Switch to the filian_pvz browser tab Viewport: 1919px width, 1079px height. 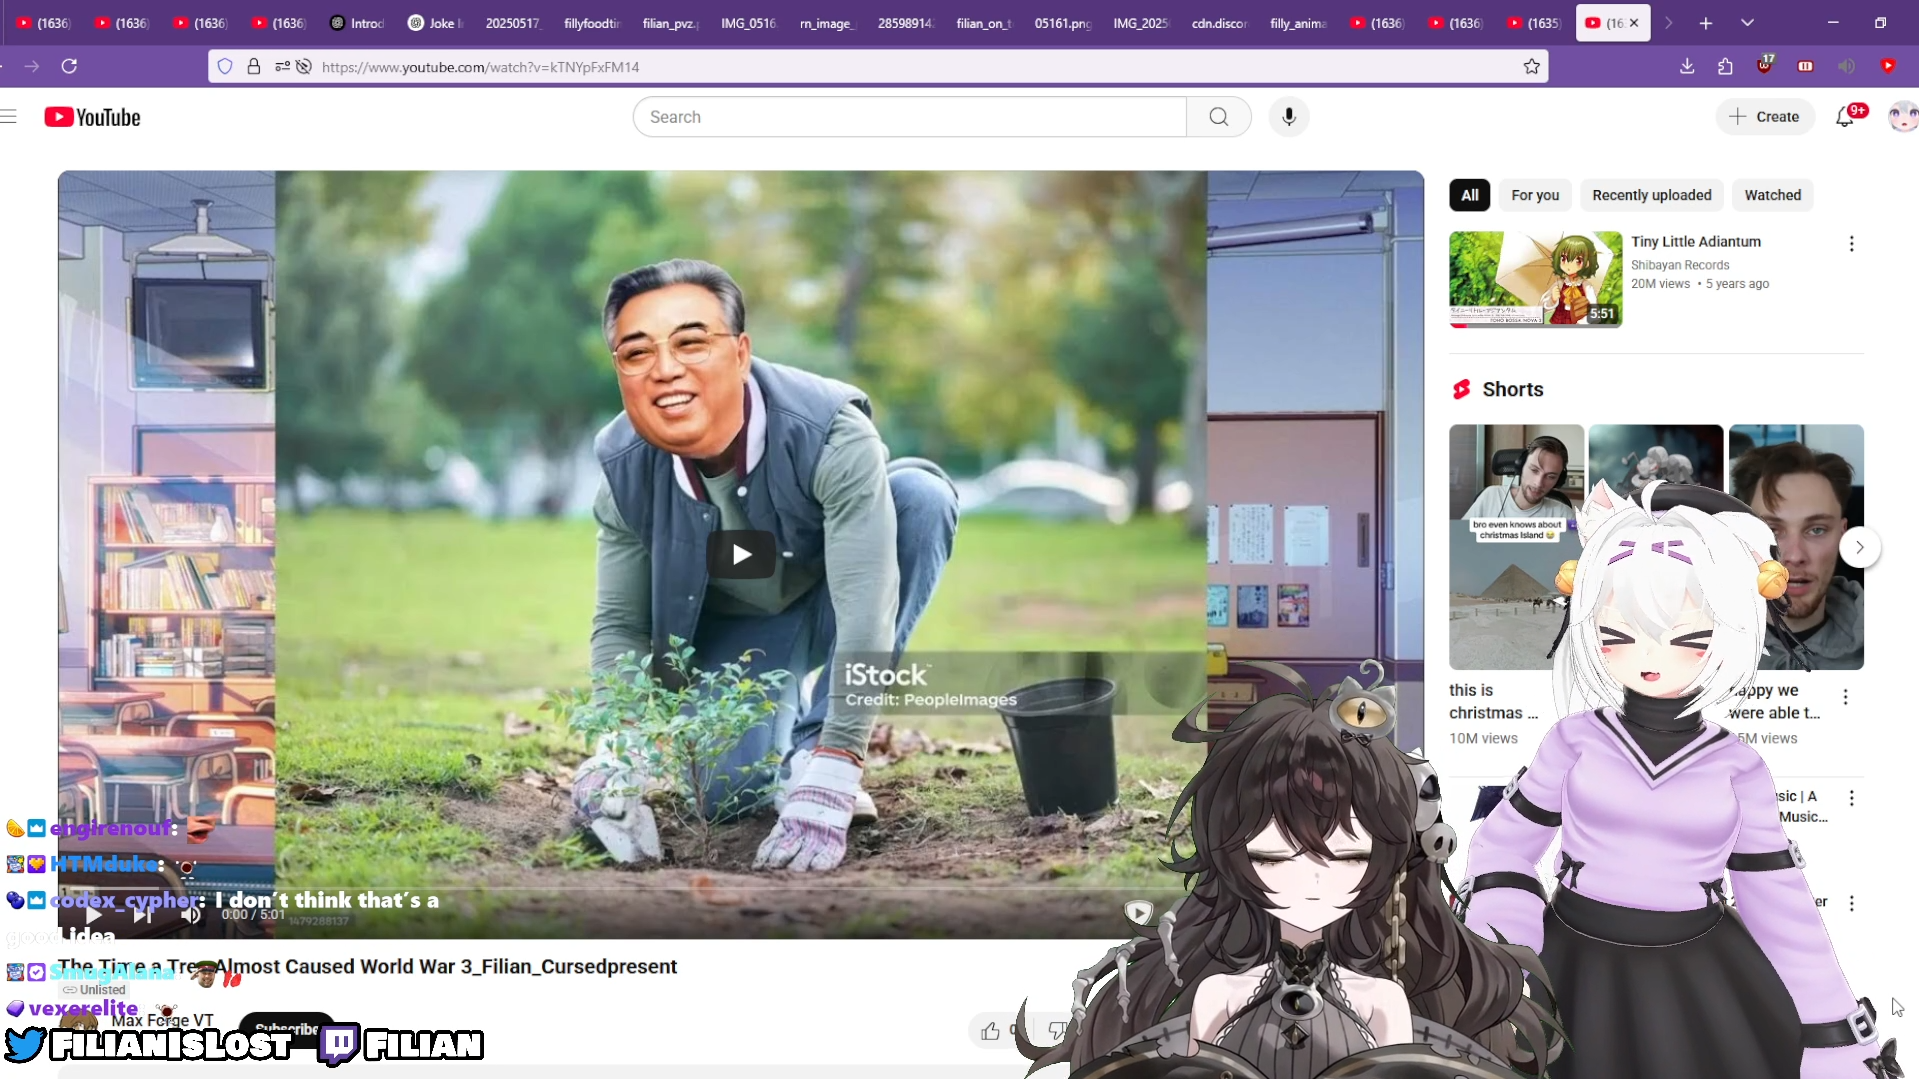670,23
